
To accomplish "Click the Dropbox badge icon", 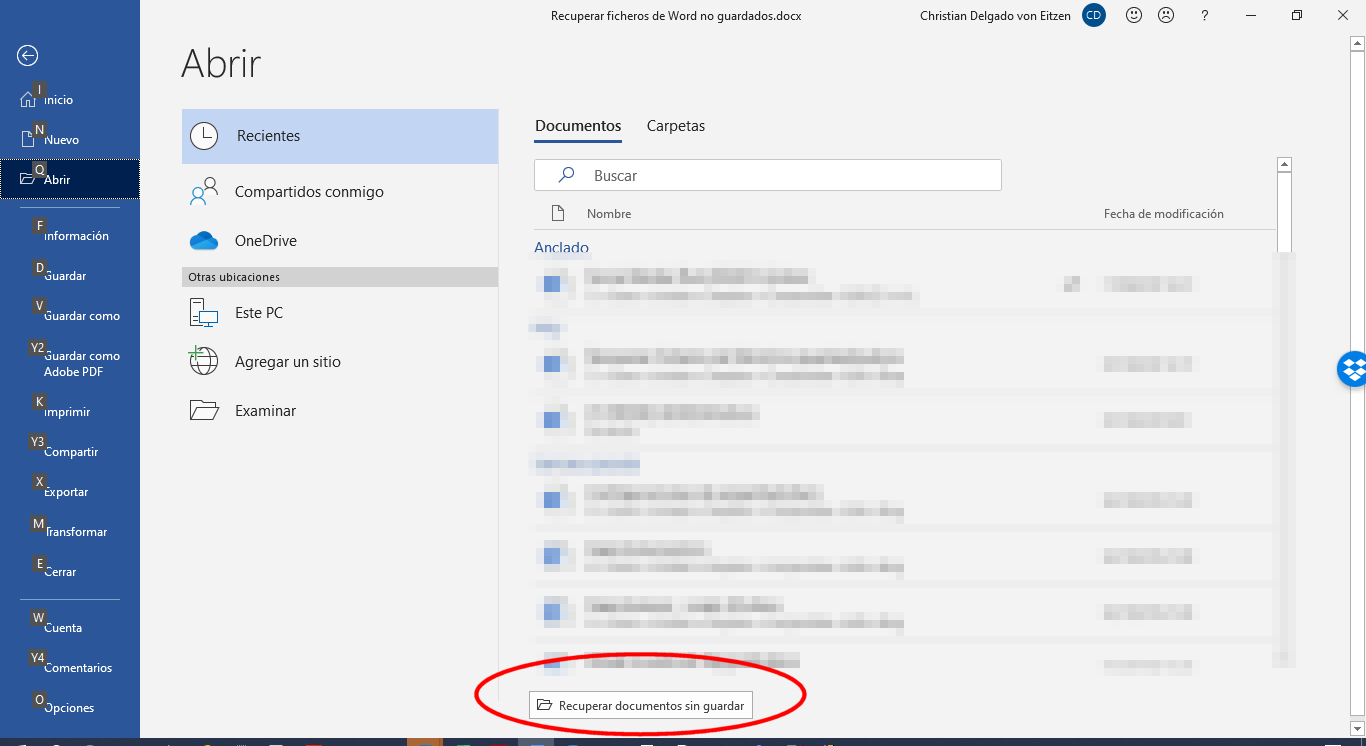I will 1352,369.
